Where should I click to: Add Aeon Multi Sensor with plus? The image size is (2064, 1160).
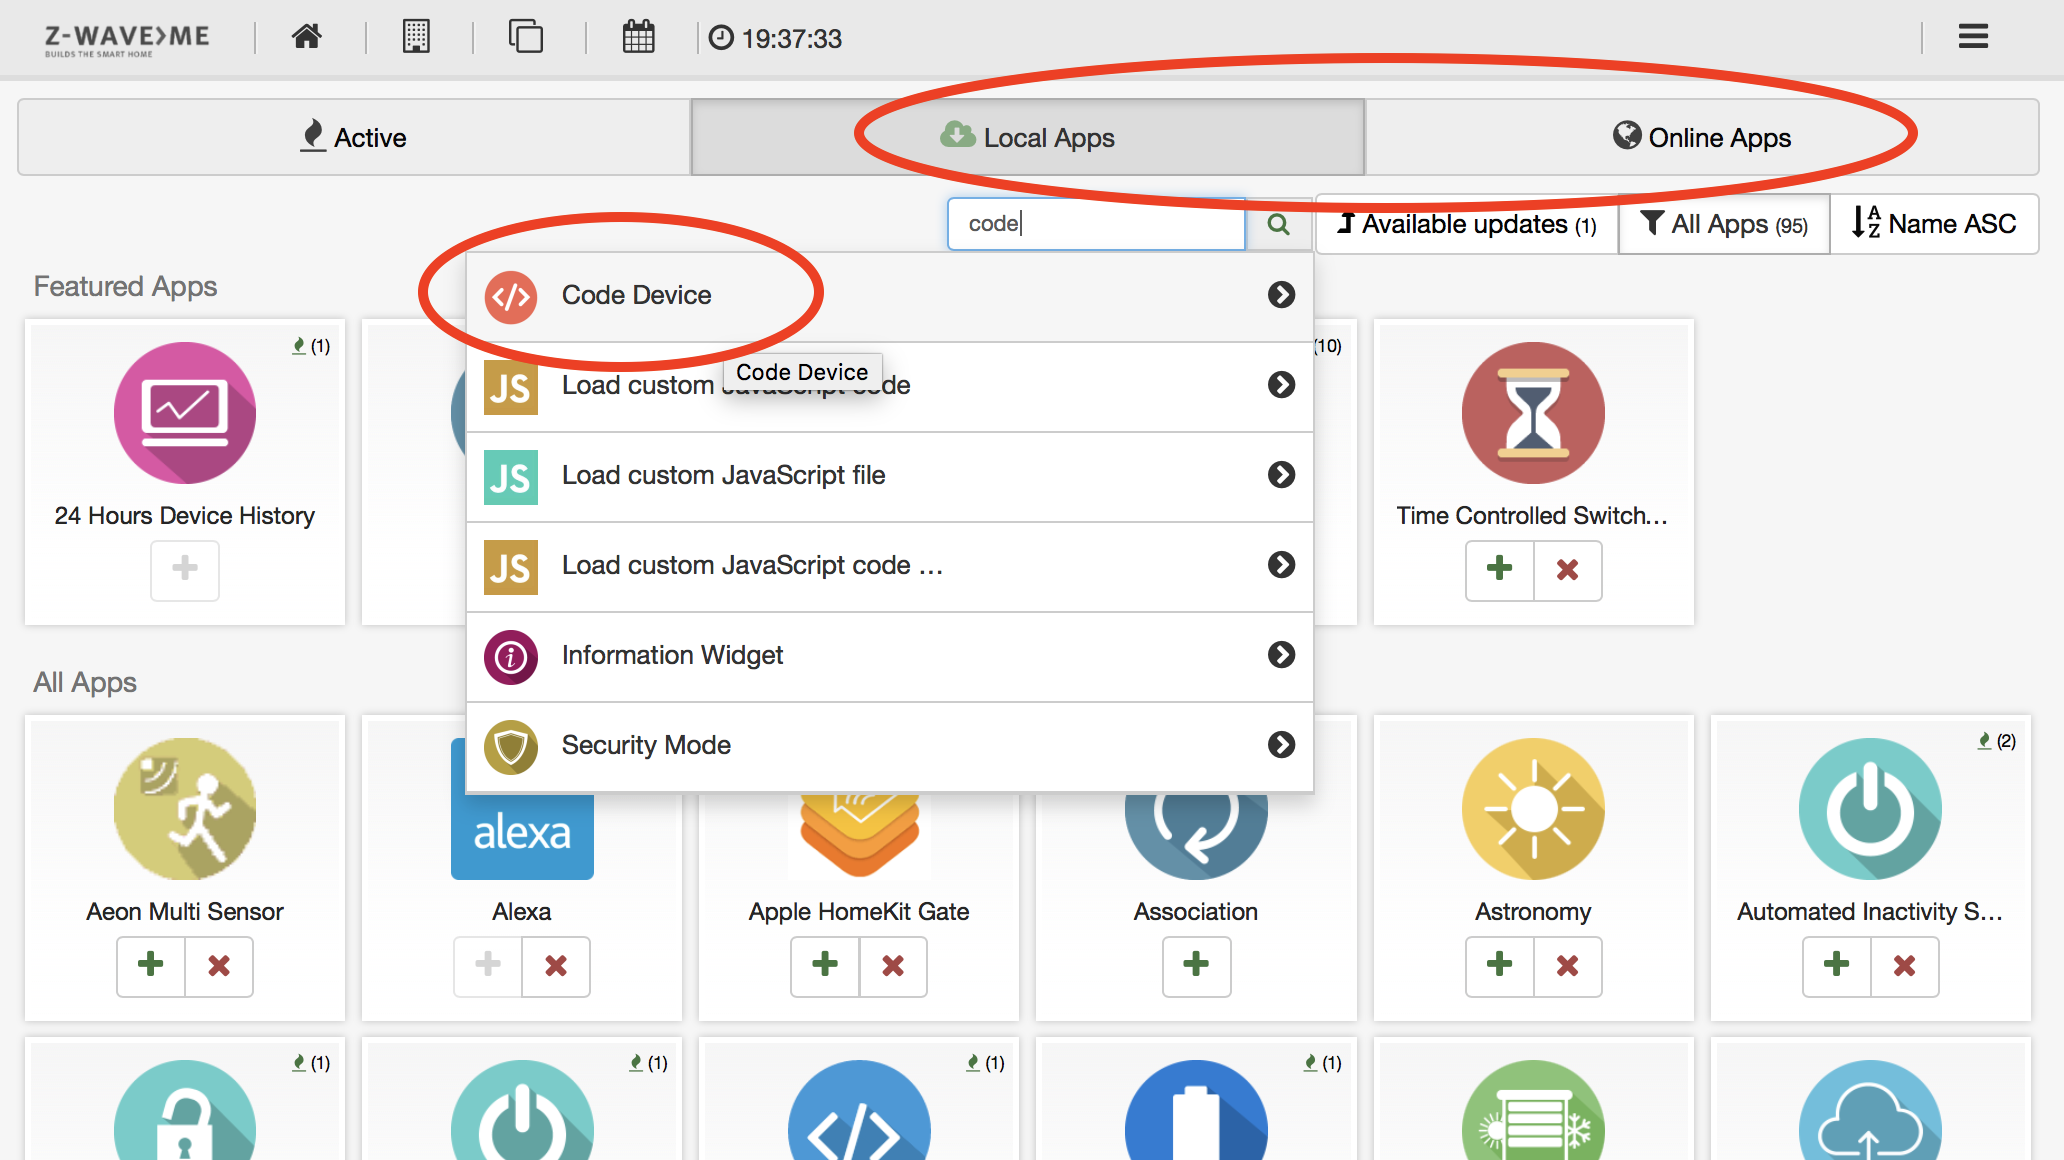[151, 965]
